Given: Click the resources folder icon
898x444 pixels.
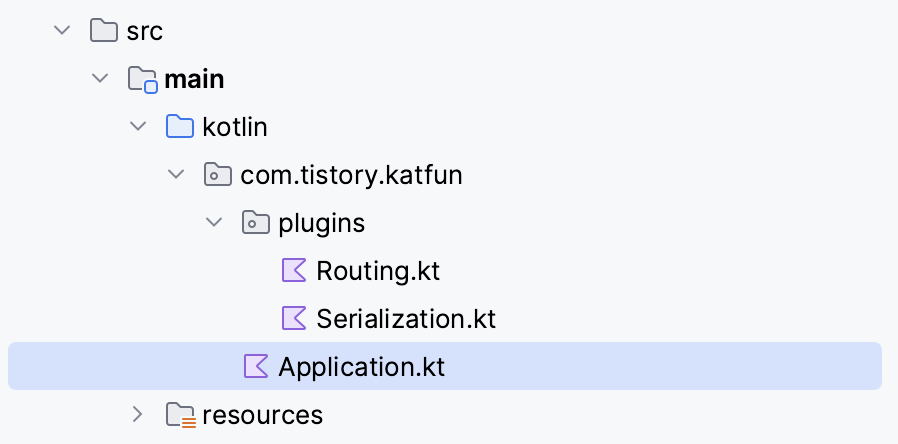Looking at the screenshot, I should tap(181, 415).
